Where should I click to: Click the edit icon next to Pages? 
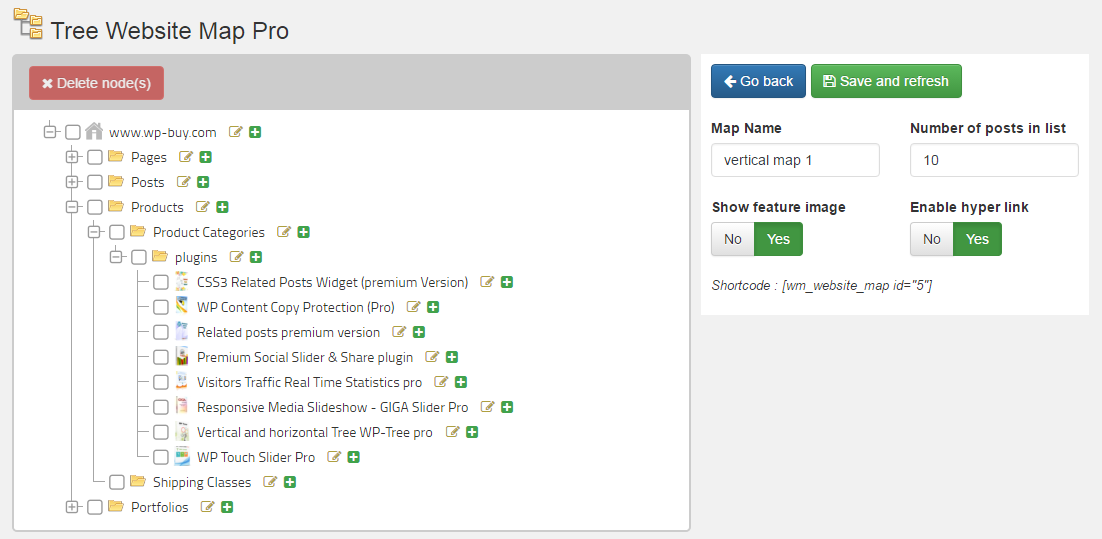point(186,157)
